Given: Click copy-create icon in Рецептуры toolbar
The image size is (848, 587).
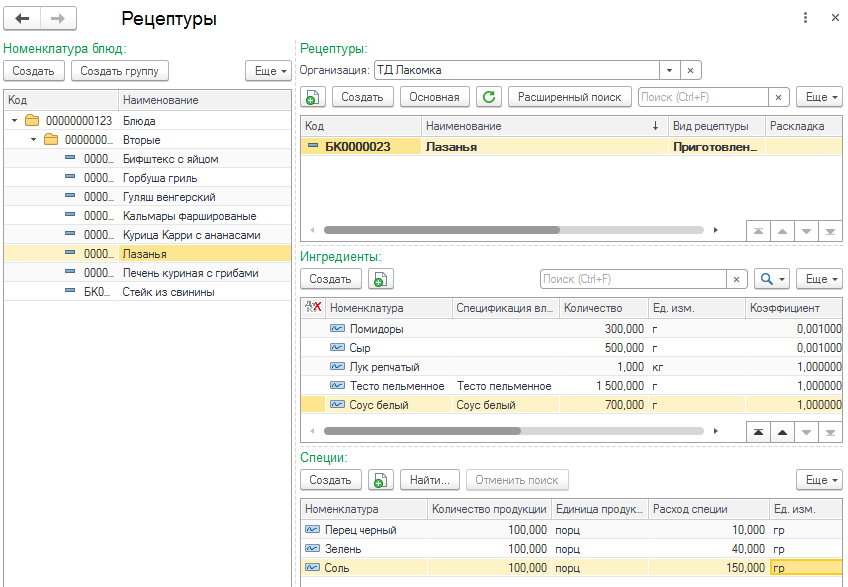Looking at the screenshot, I should (312, 97).
